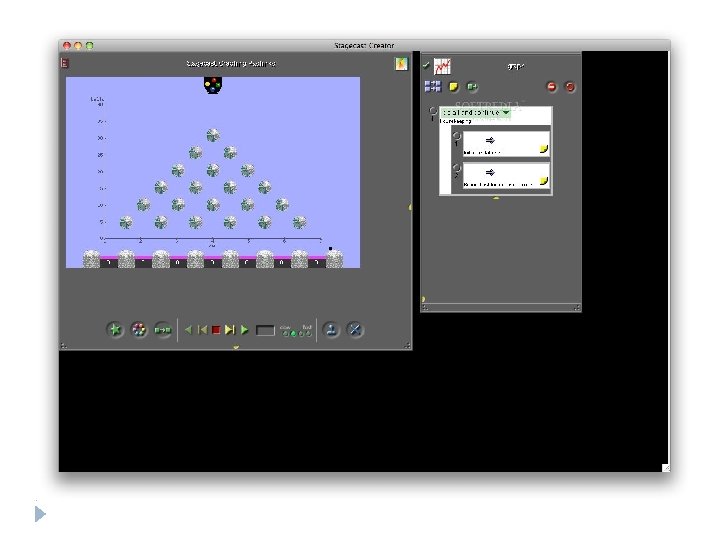Viewport: 720px width, 540px height.
Task: Toggle the spotlight circle for the rule group
Action: tap(433, 111)
